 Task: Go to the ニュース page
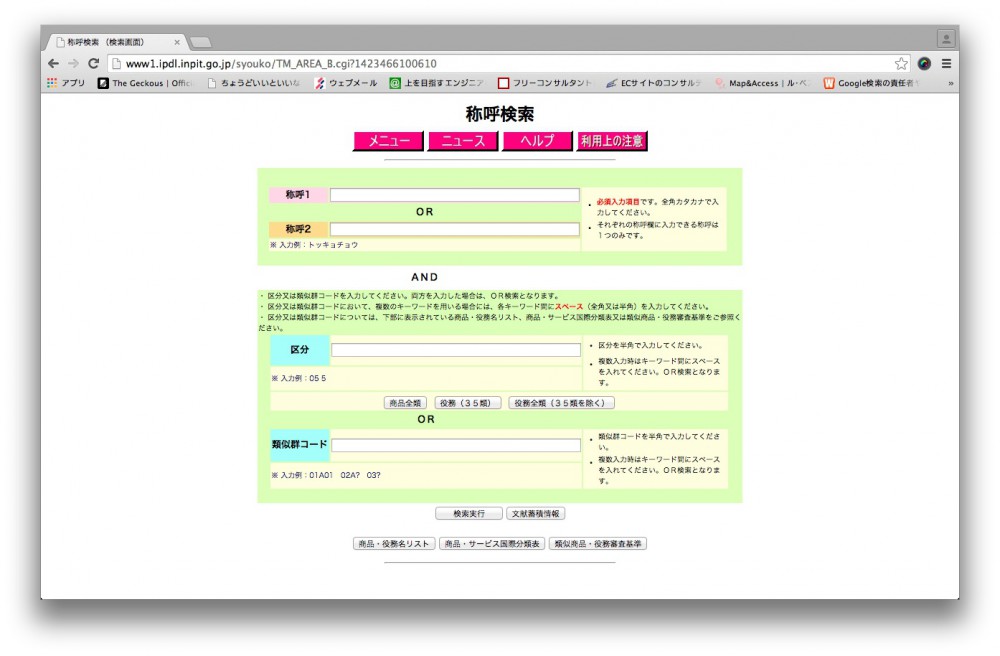coord(463,141)
